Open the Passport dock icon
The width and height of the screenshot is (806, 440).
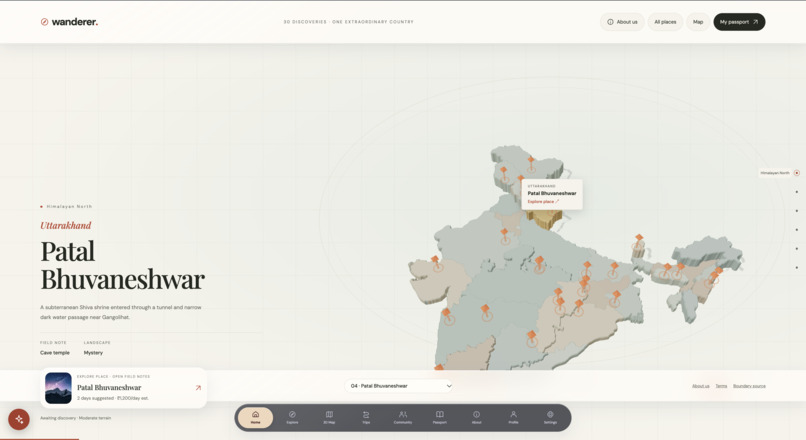[439, 417]
